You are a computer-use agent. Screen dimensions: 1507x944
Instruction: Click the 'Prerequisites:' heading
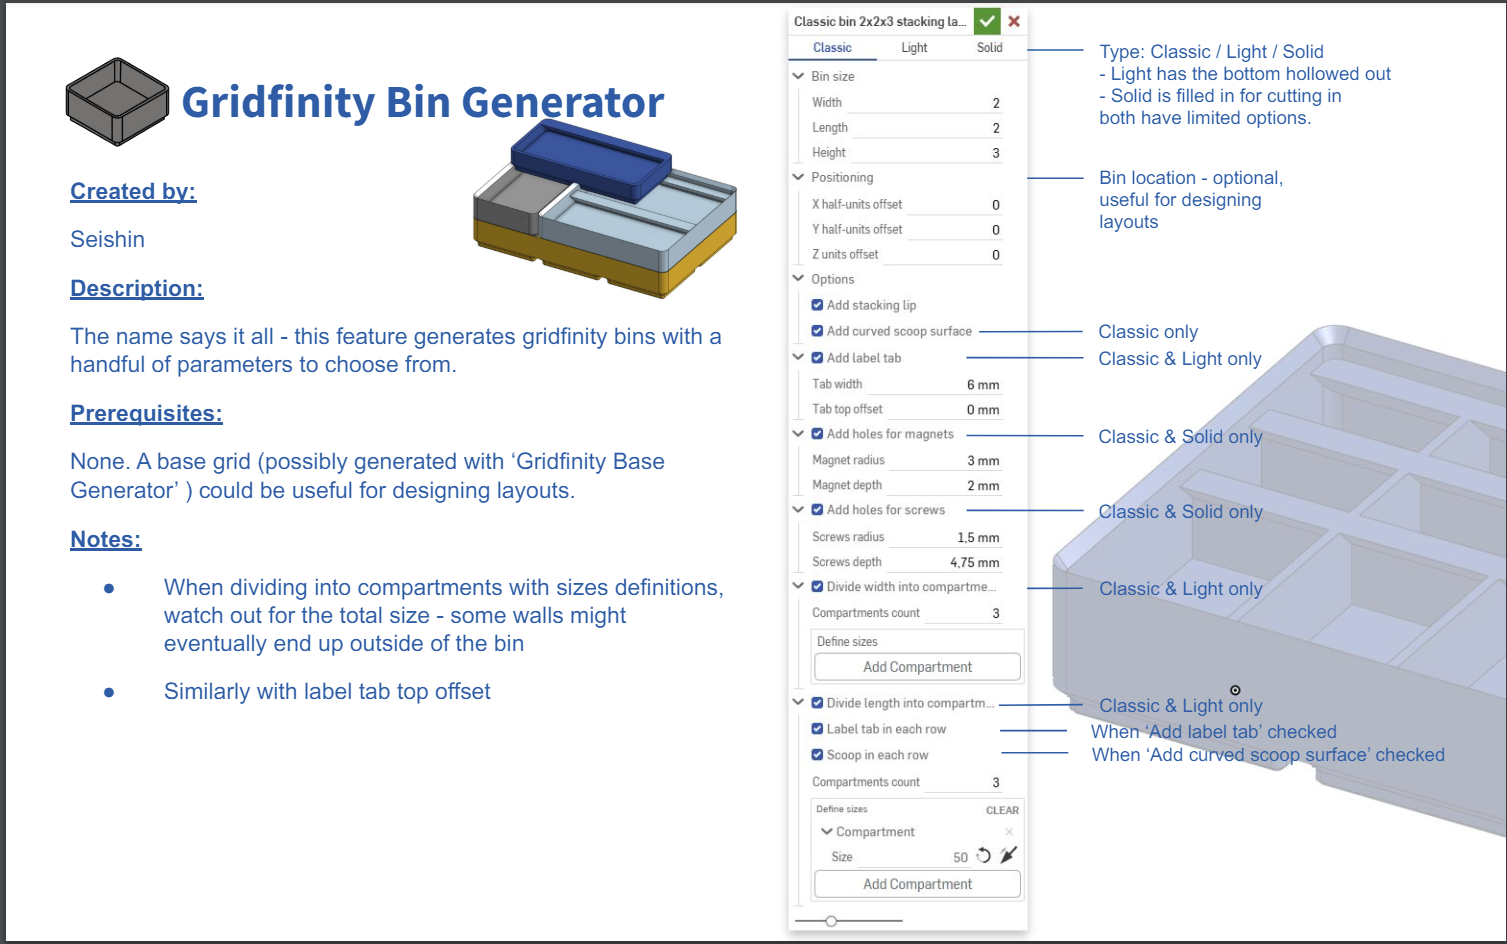click(x=146, y=413)
